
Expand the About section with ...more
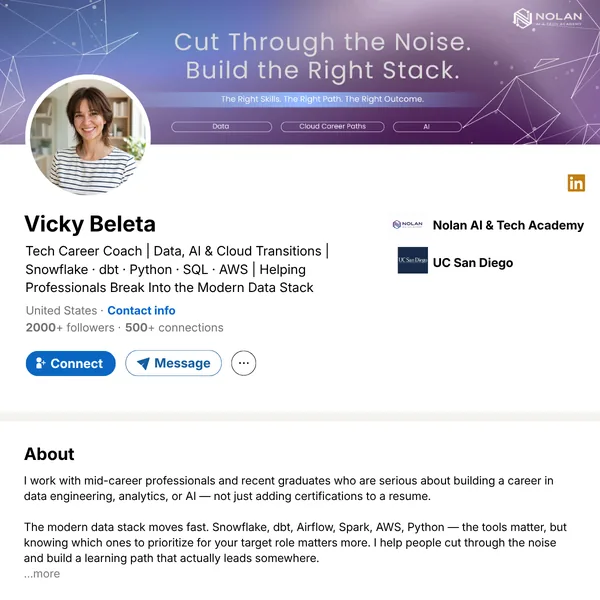click(x=42, y=574)
